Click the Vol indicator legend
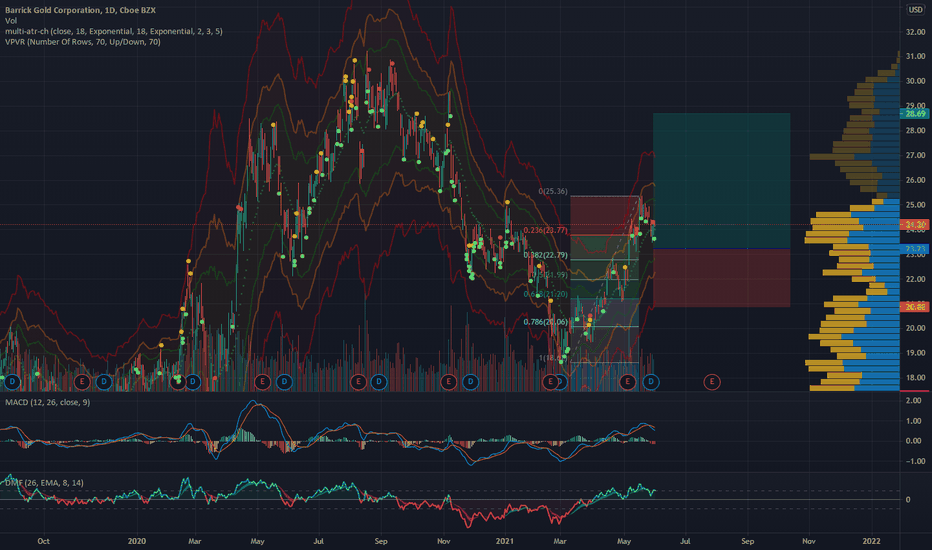The height and width of the screenshot is (550, 932). coord(11,21)
